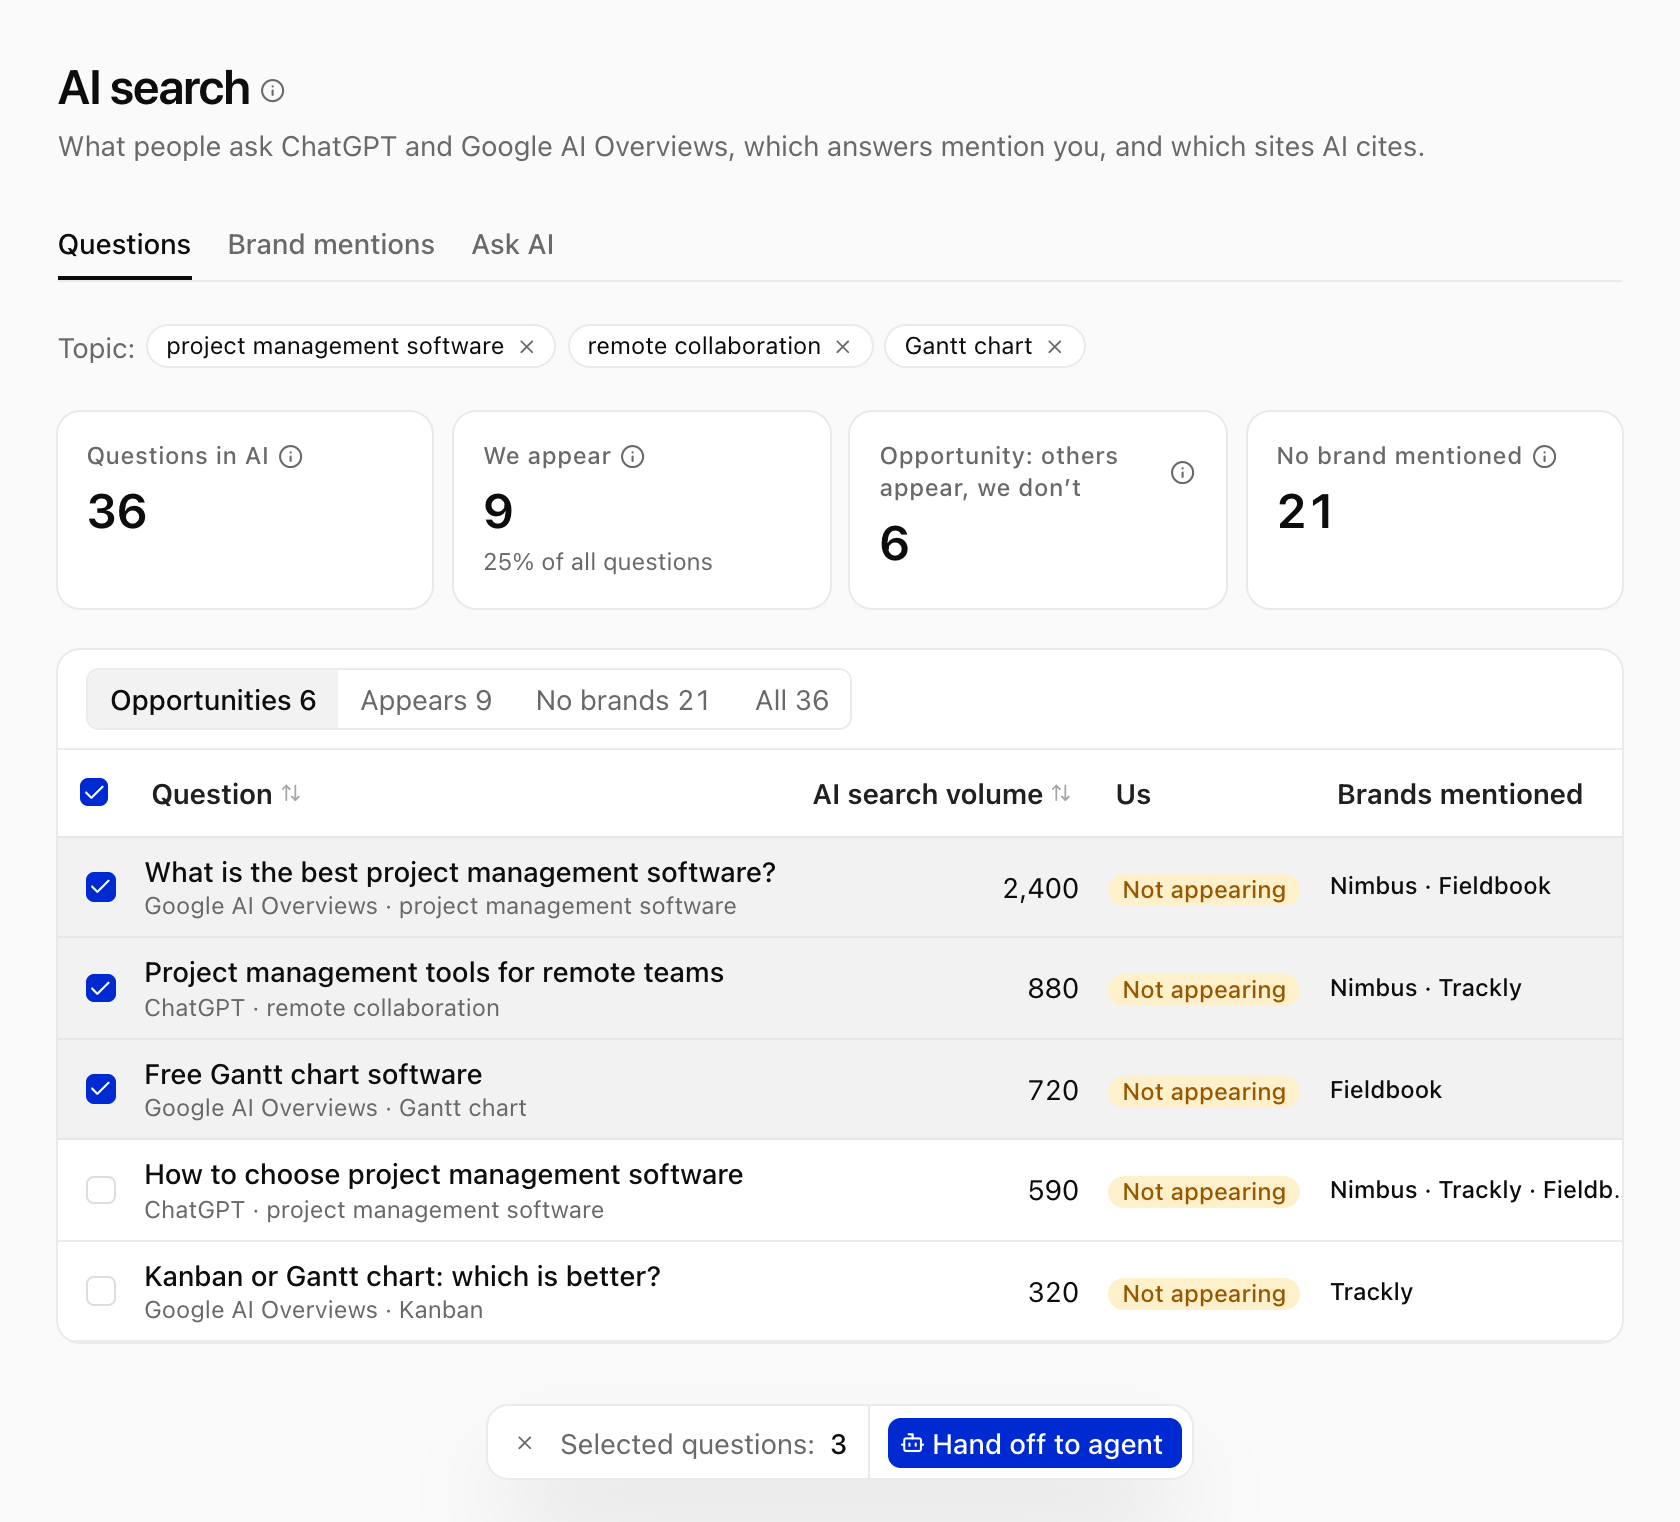Click Hand off to agent button
Viewport: 1680px width, 1522px height.
(x=1034, y=1443)
